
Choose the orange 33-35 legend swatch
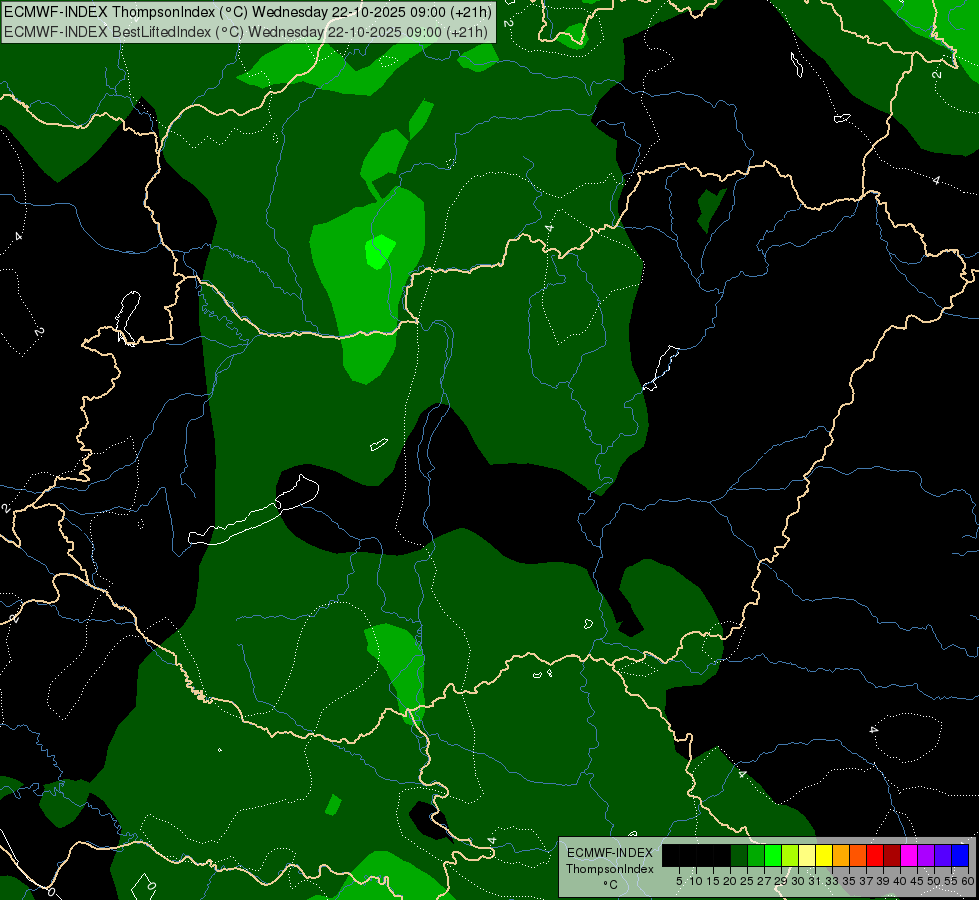point(841,855)
